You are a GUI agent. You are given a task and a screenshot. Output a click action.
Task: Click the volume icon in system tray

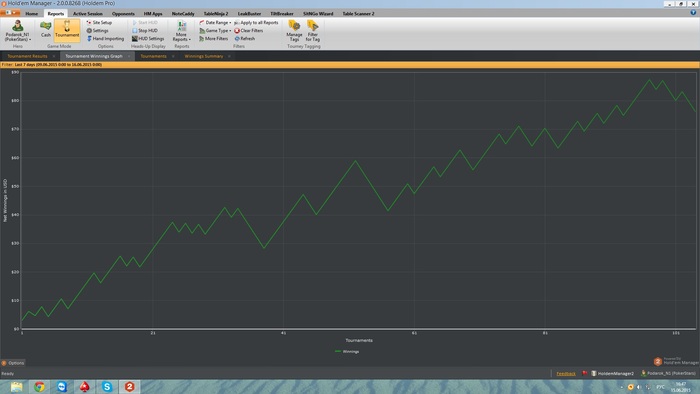639,387
